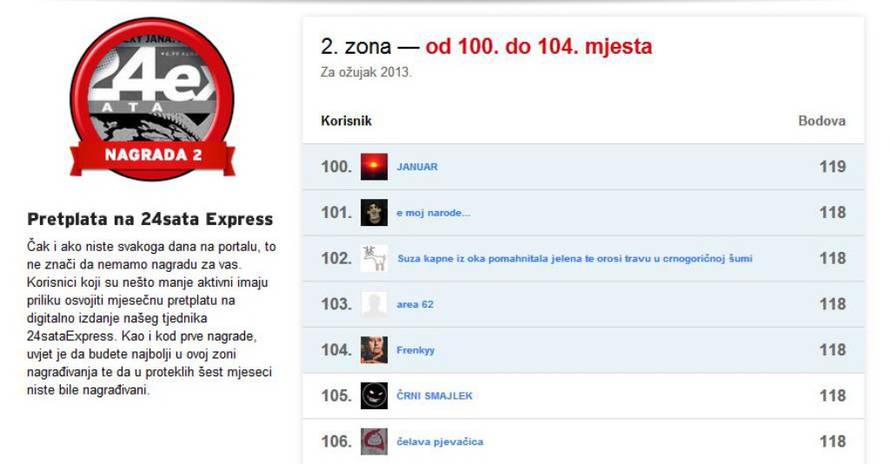This screenshot has height=464, width=890.
Task: Click Frenkyy's face avatar
Action: [374, 350]
